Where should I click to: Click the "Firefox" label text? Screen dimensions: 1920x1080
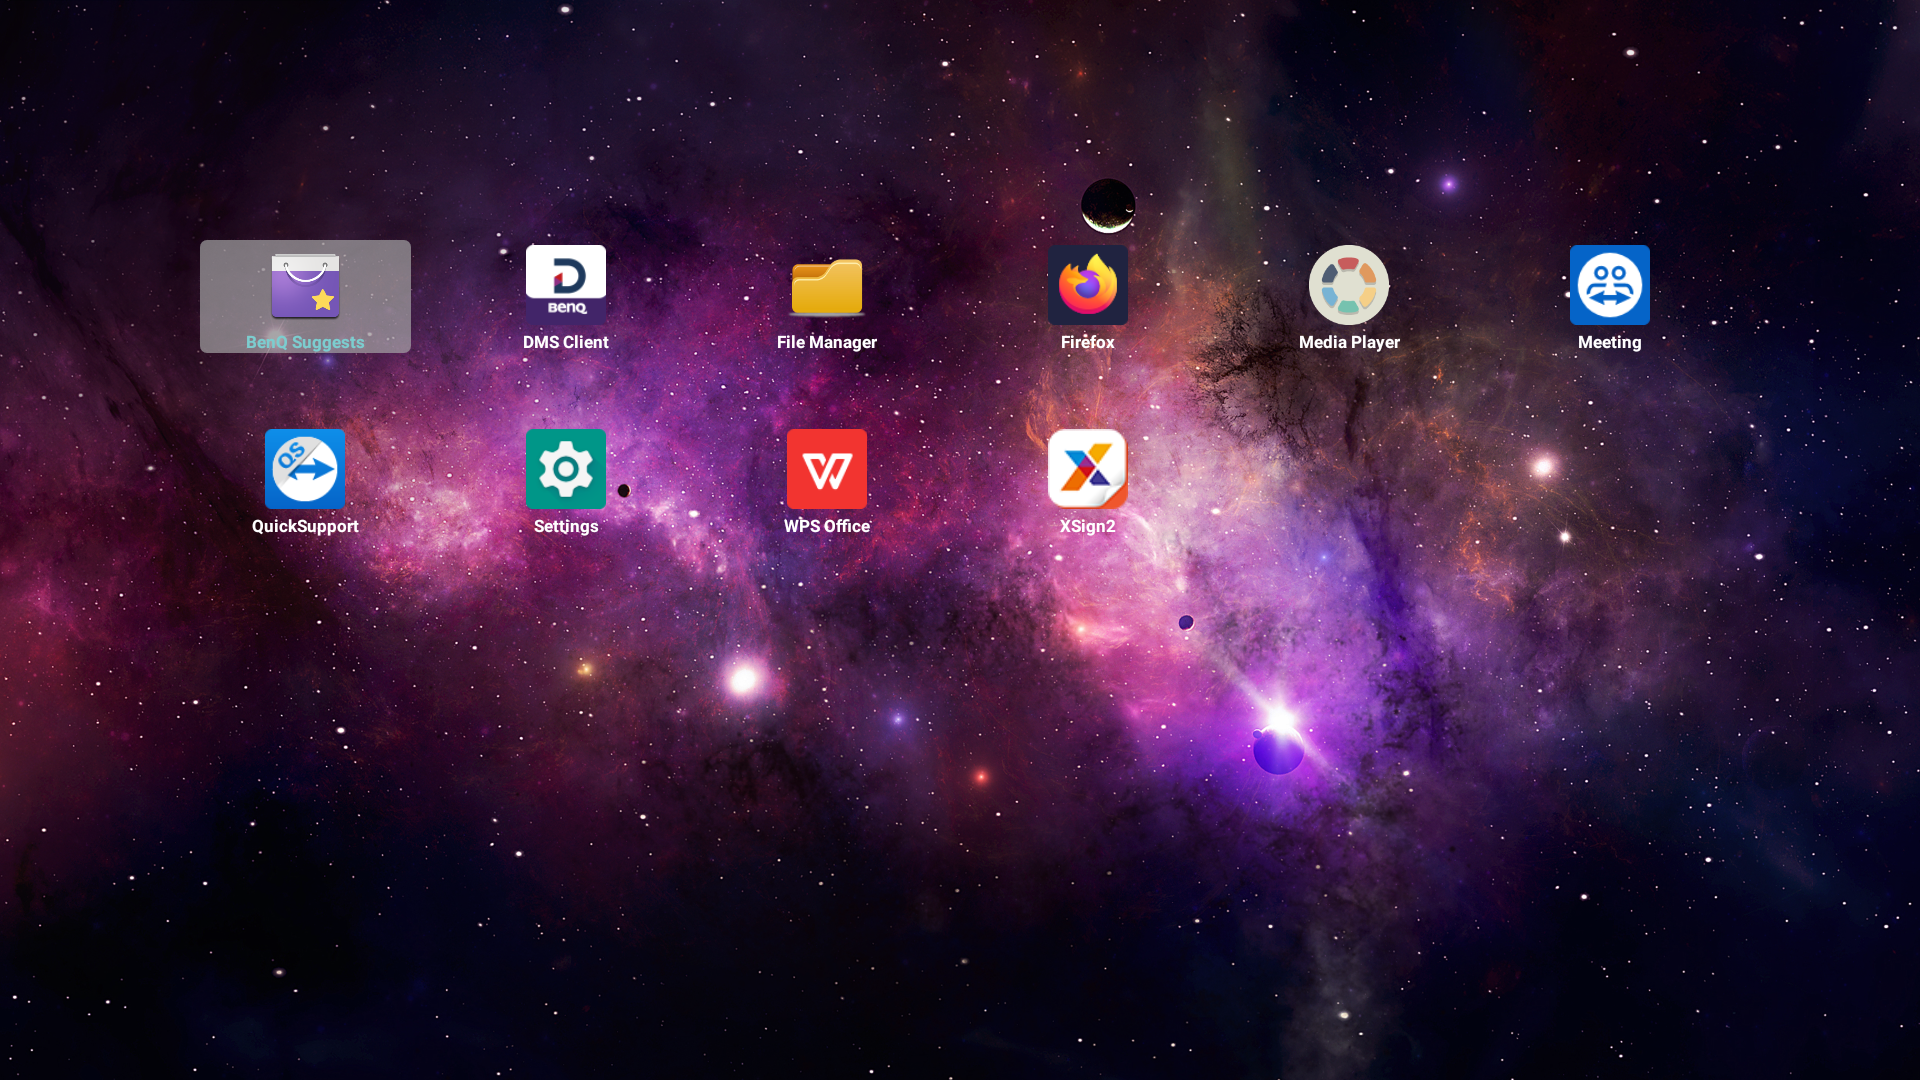(x=1088, y=342)
